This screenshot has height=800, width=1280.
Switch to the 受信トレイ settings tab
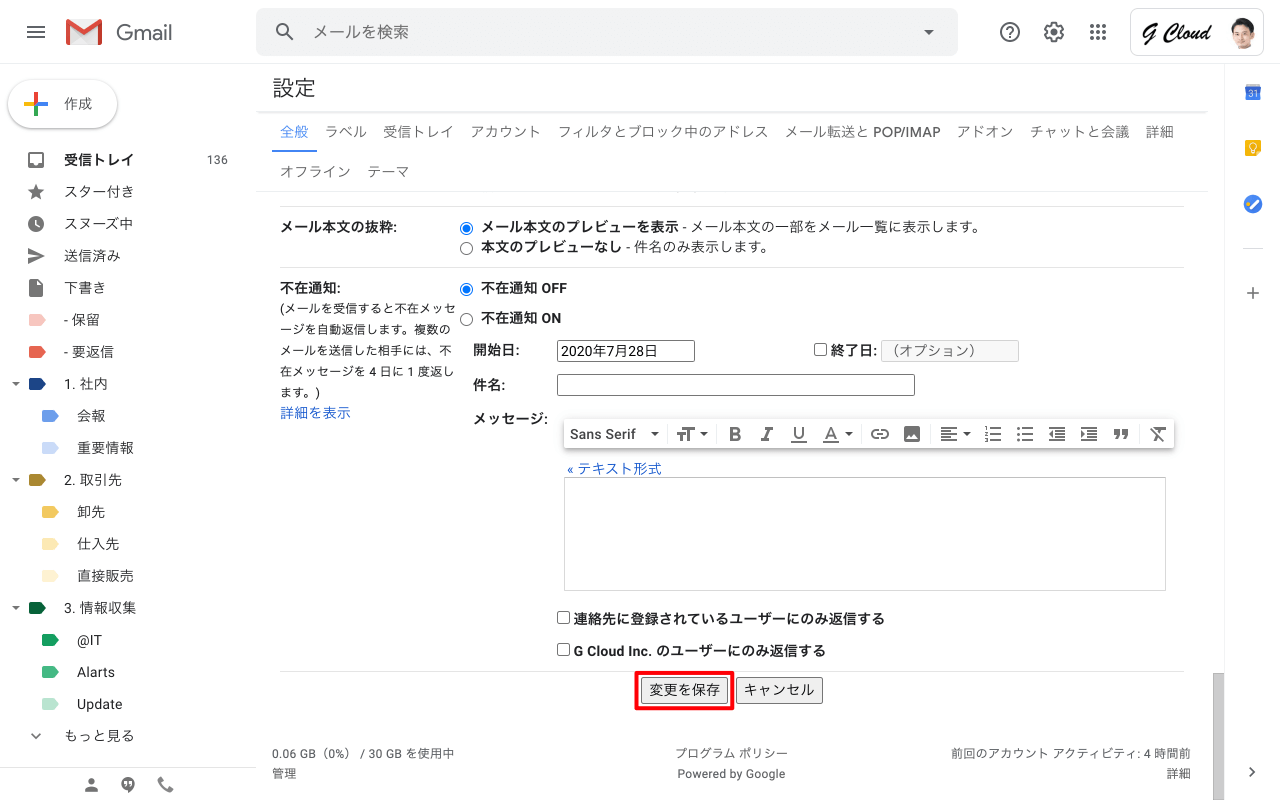pyautogui.click(x=418, y=132)
